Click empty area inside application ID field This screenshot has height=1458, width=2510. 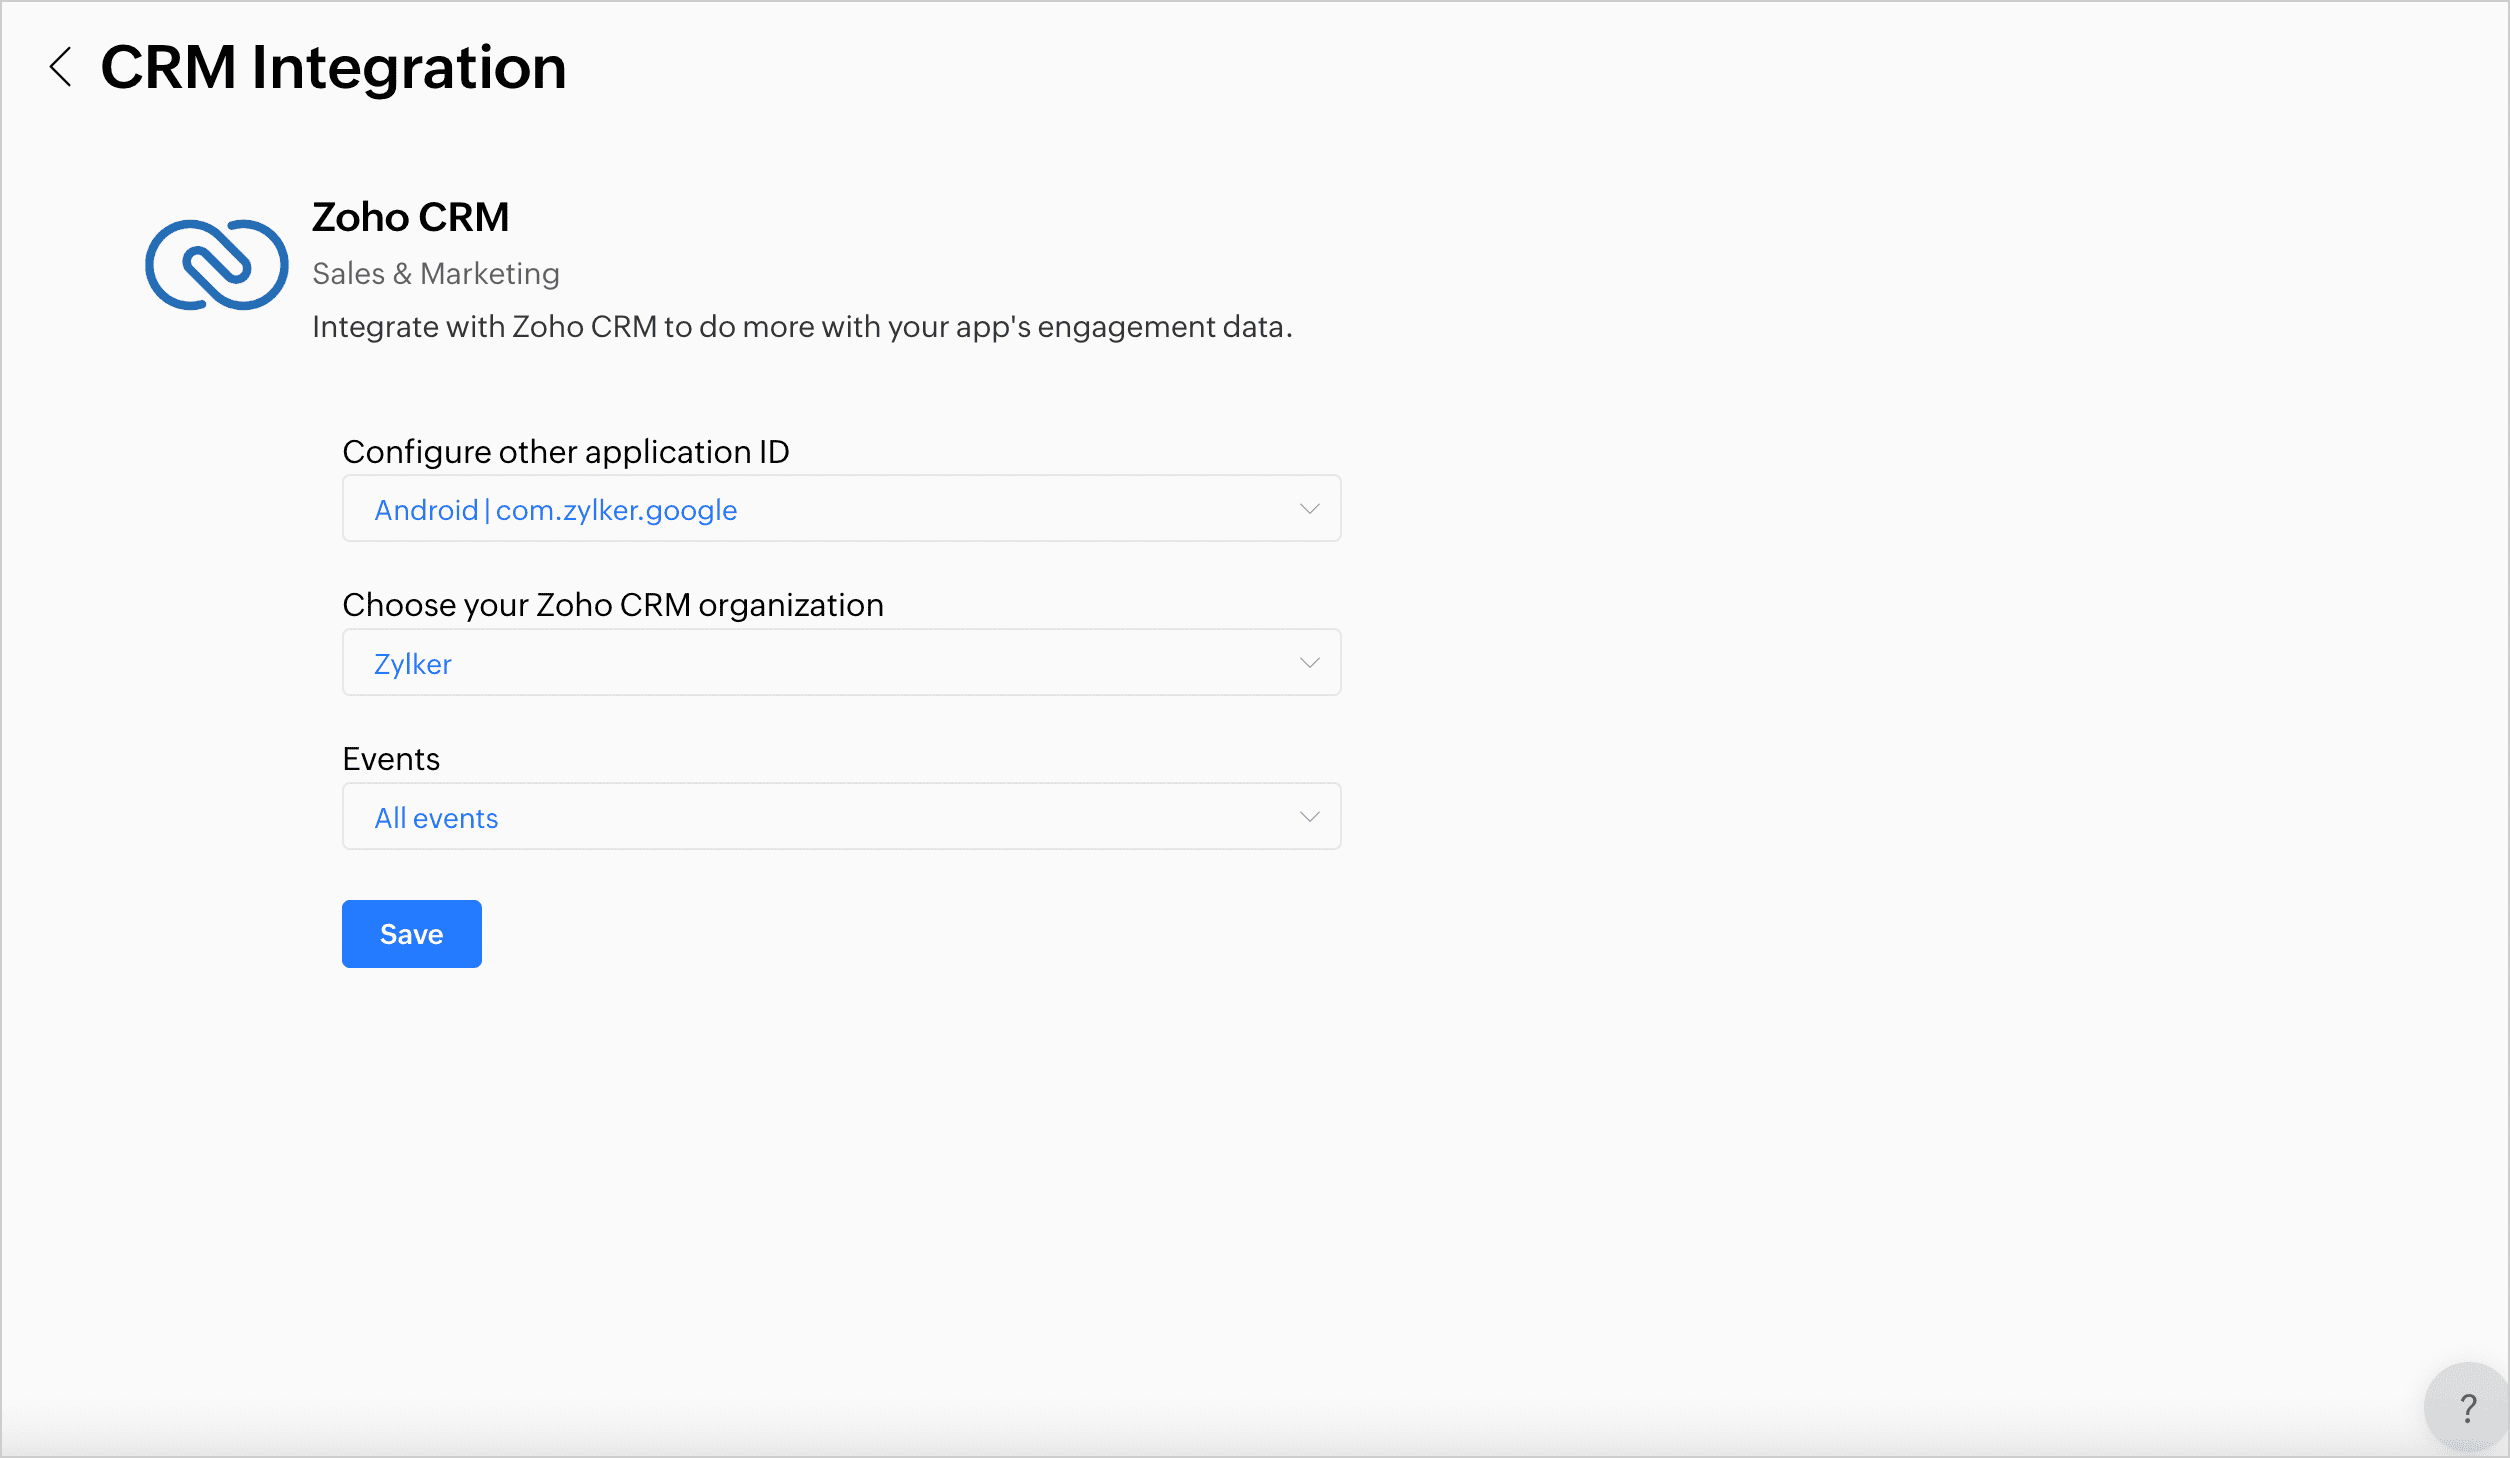click(1000, 509)
